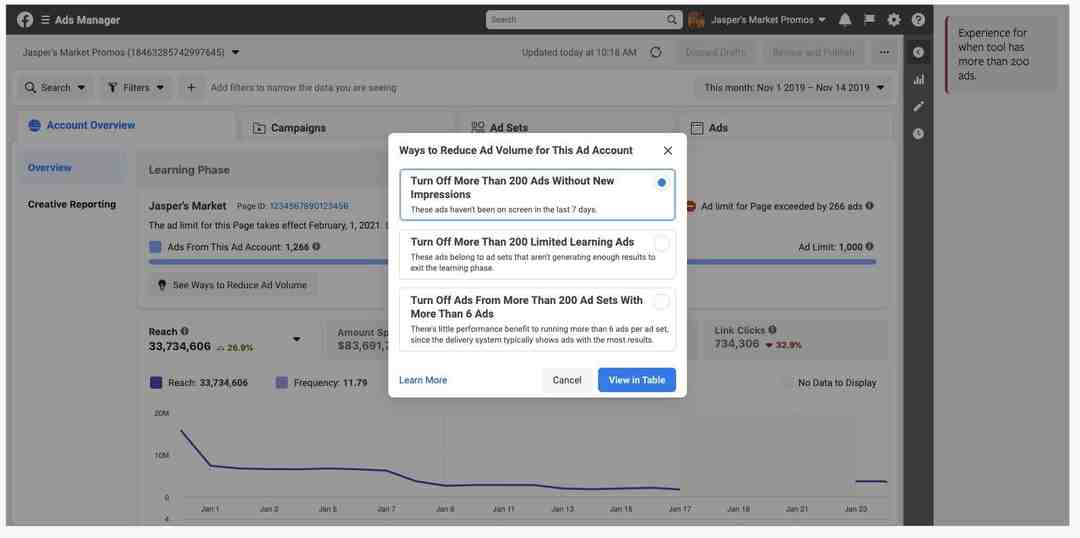
Task: Select Turn Off Limited Learning Ads option
Action: point(537,254)
